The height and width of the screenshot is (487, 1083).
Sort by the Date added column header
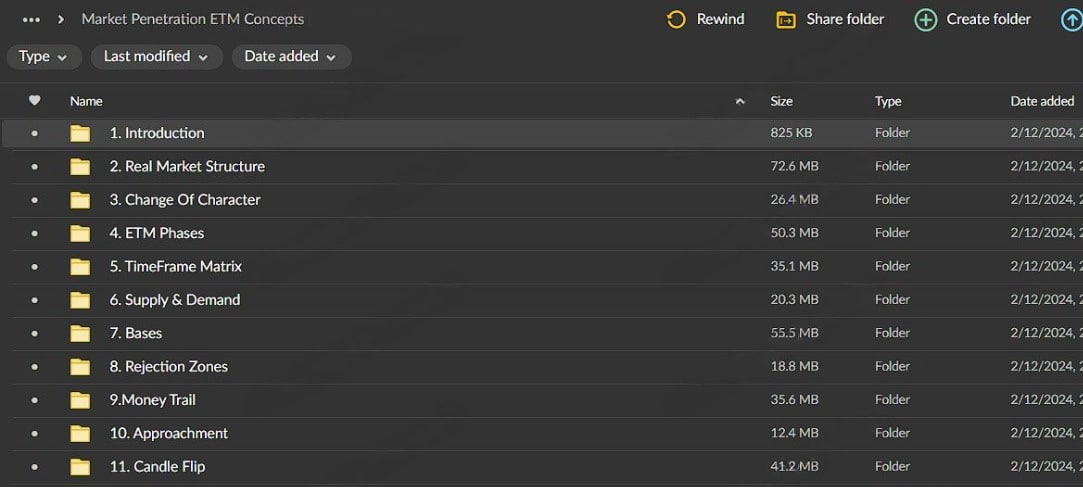1042,101
